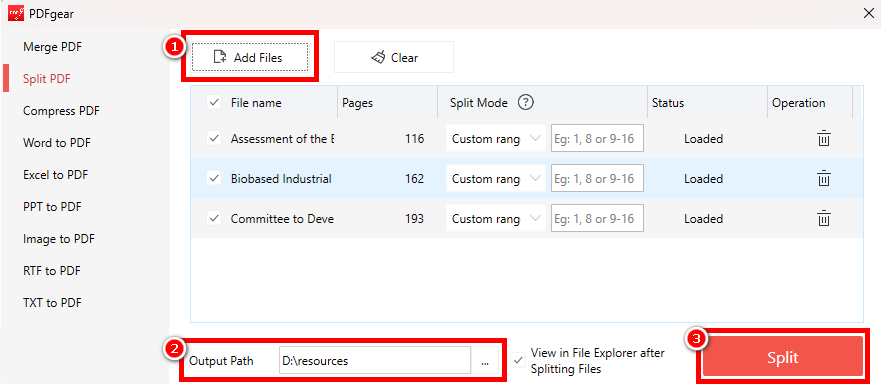Viewport: 881px width, 384px height.
Task: Select the Biobased Industrial file name
Action: click(281, 178)
